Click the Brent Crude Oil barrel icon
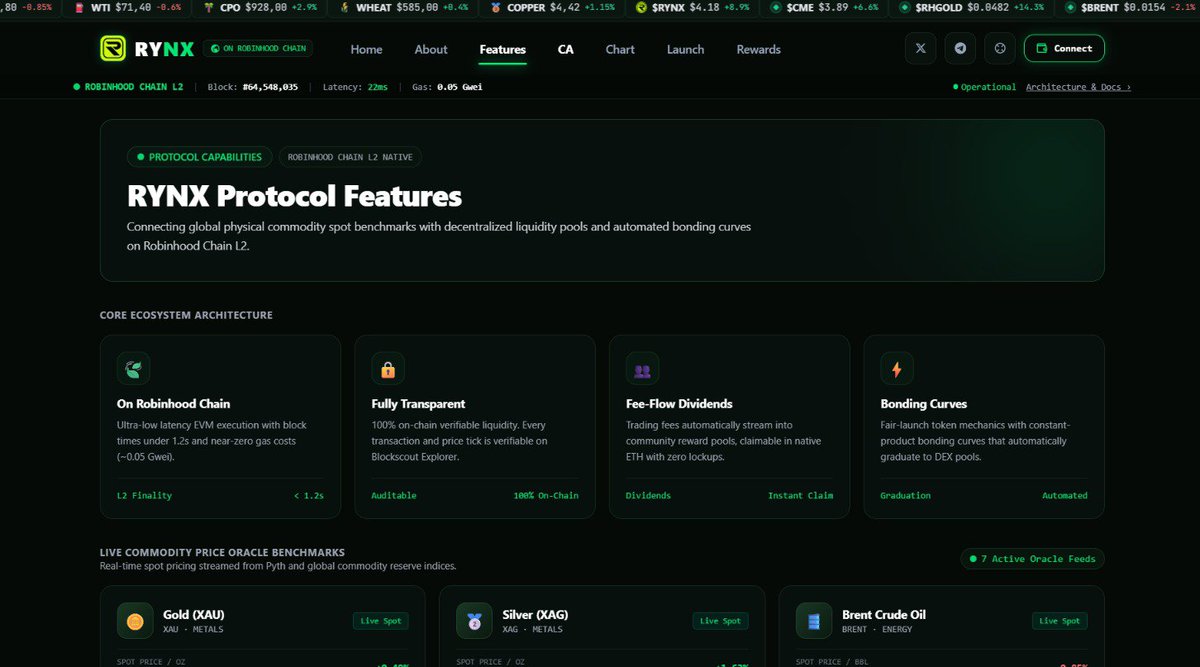1200x667 pixels. [x=814, y=621]
